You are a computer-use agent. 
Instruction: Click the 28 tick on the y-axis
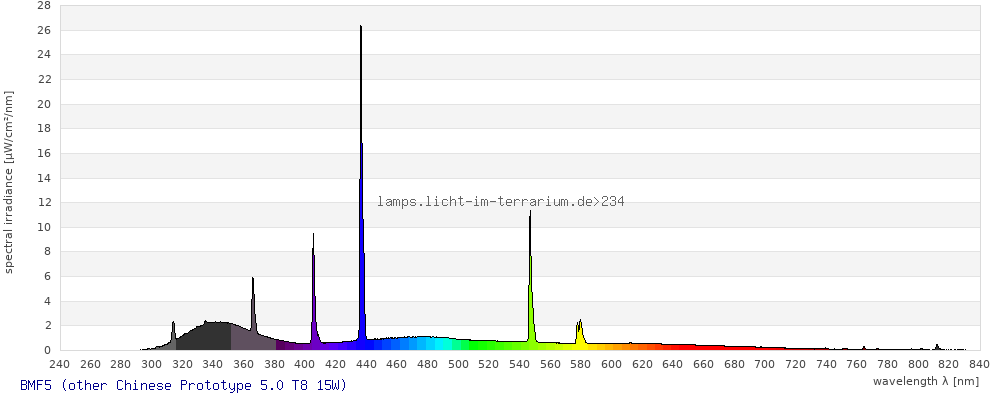pos(43,5)
